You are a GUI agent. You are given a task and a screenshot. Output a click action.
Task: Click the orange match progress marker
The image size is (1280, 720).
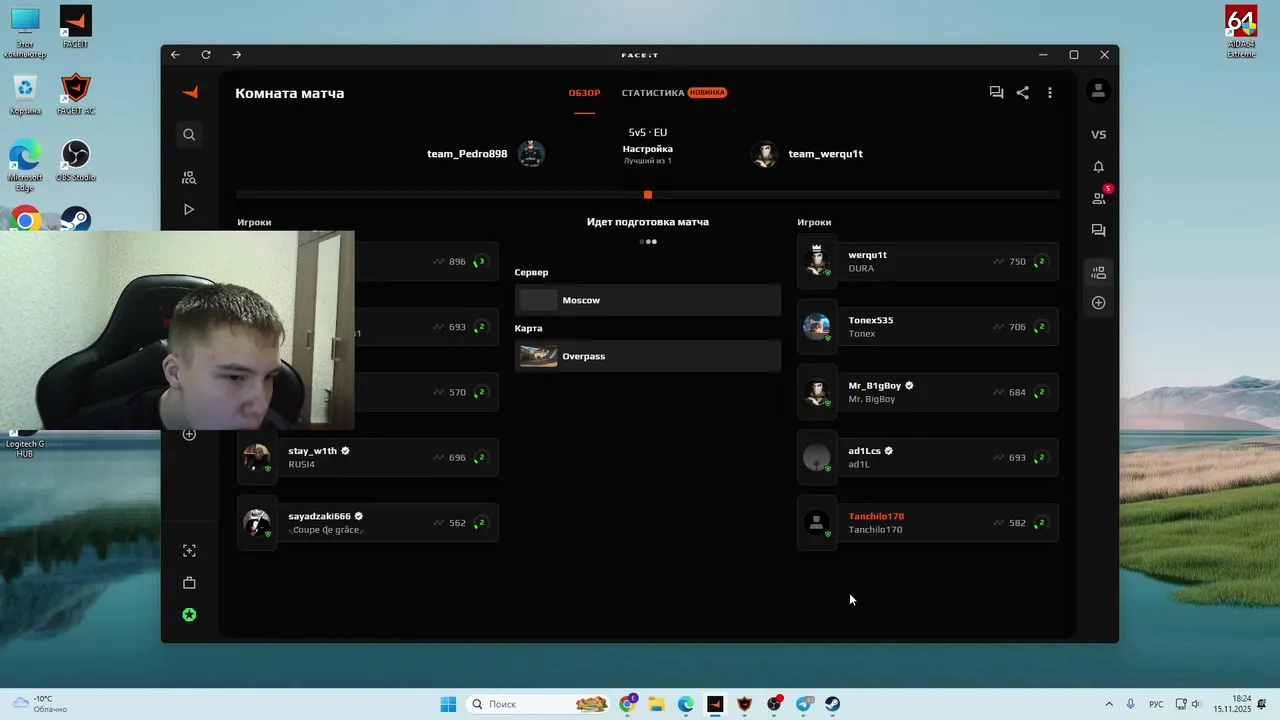pyautogui.click(x=648, y=194)
